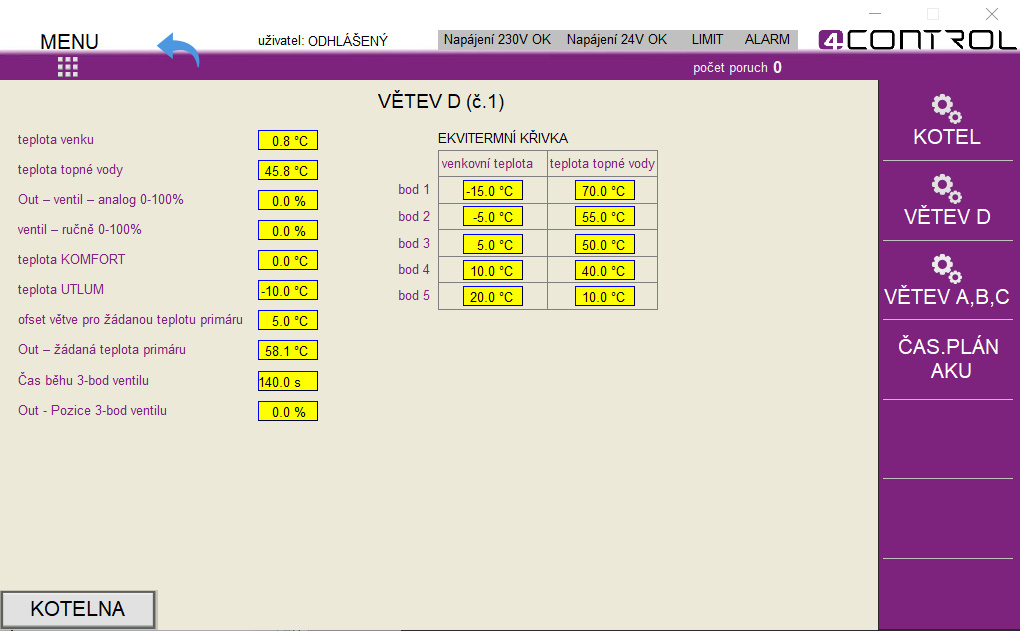Edit bod 2 venkovní teplota -5.0 °C
The width and height of the screenshot is (1020, 631).
492,217
